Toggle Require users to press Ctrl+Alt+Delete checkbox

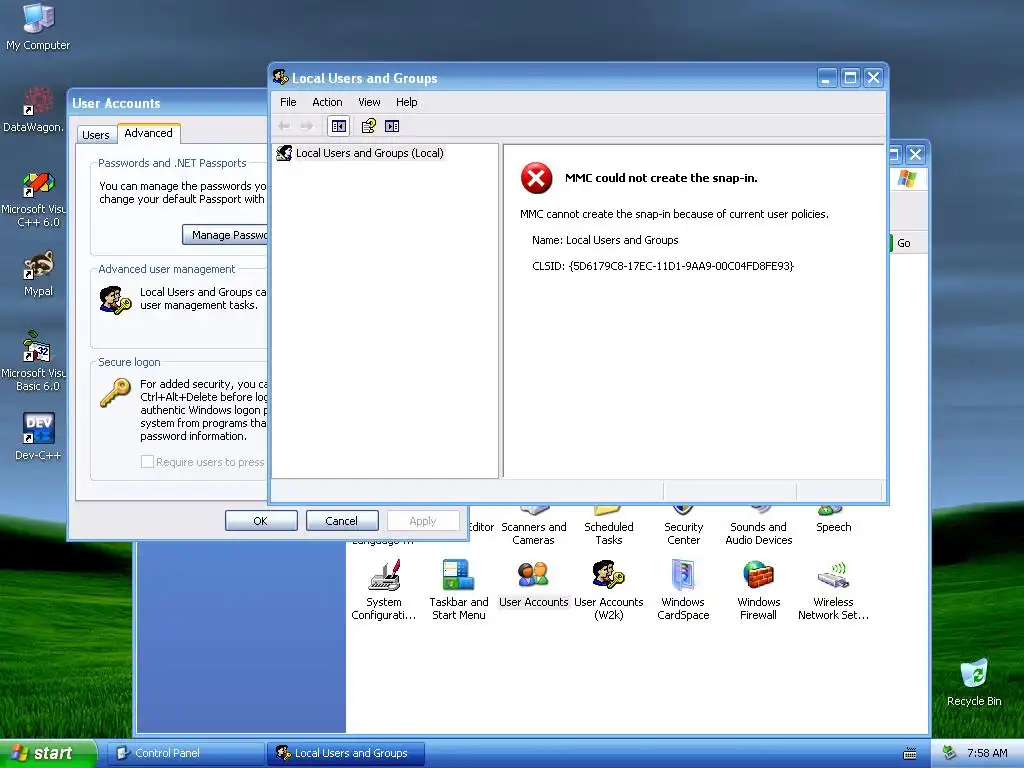(148, 462)
